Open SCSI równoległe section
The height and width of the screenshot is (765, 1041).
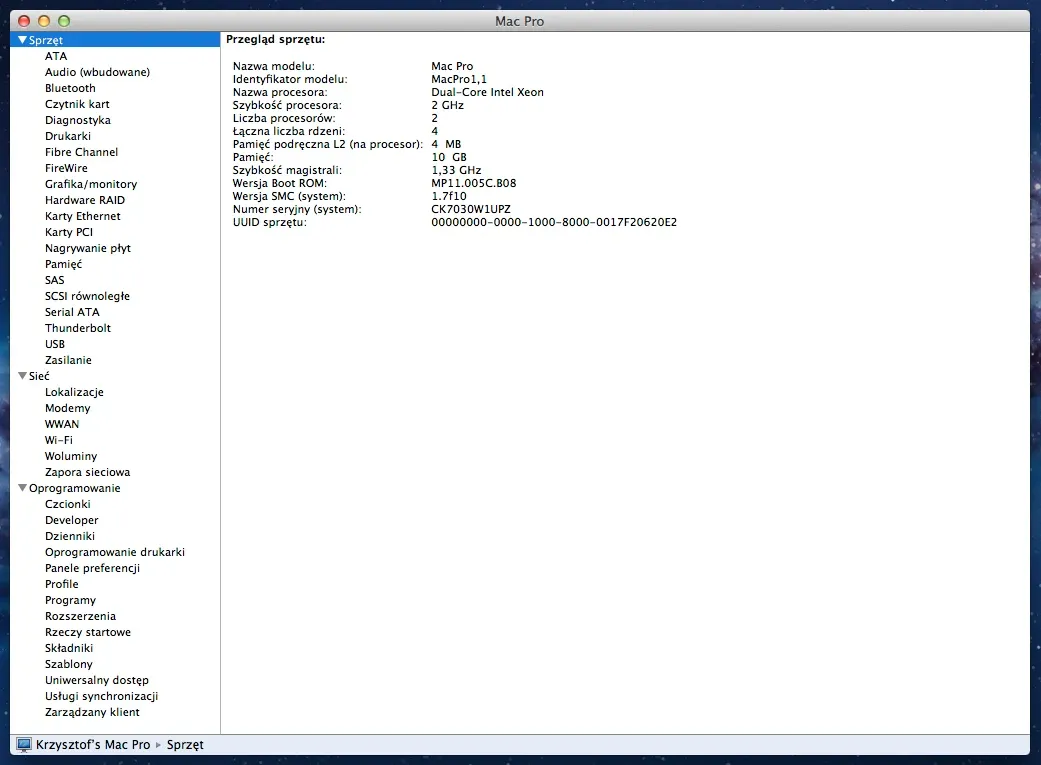coord(87,296)
